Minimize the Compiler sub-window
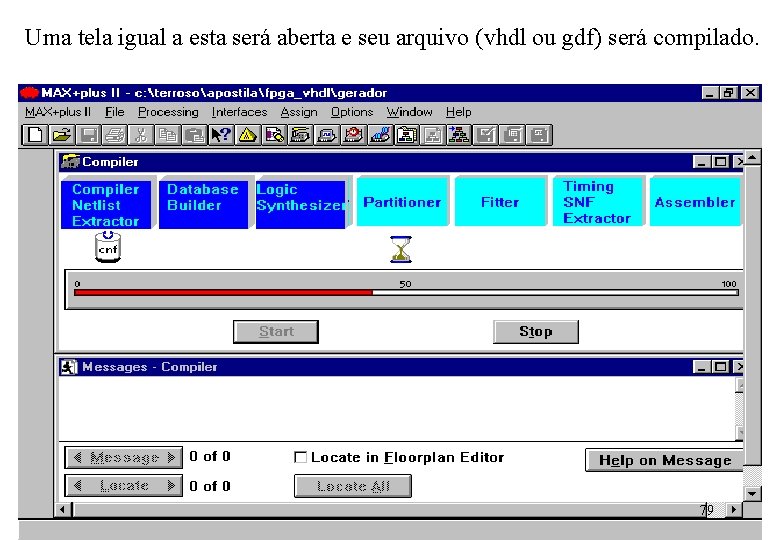780x540 pixels. click(x=701, y=162)
